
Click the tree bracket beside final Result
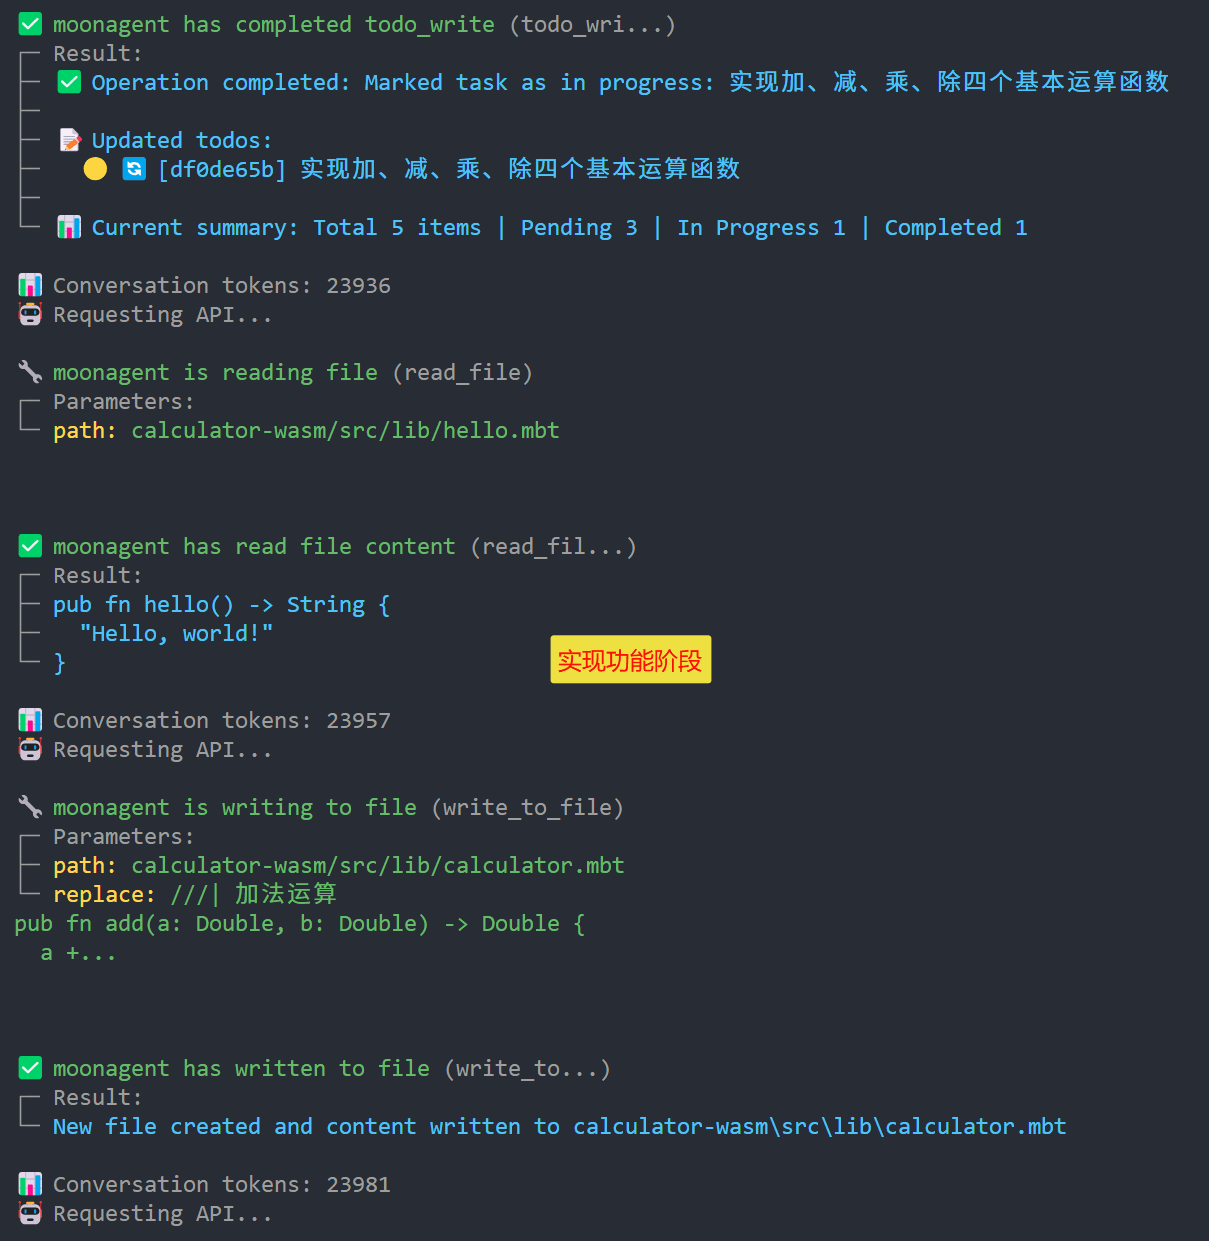click(29, 1111)
